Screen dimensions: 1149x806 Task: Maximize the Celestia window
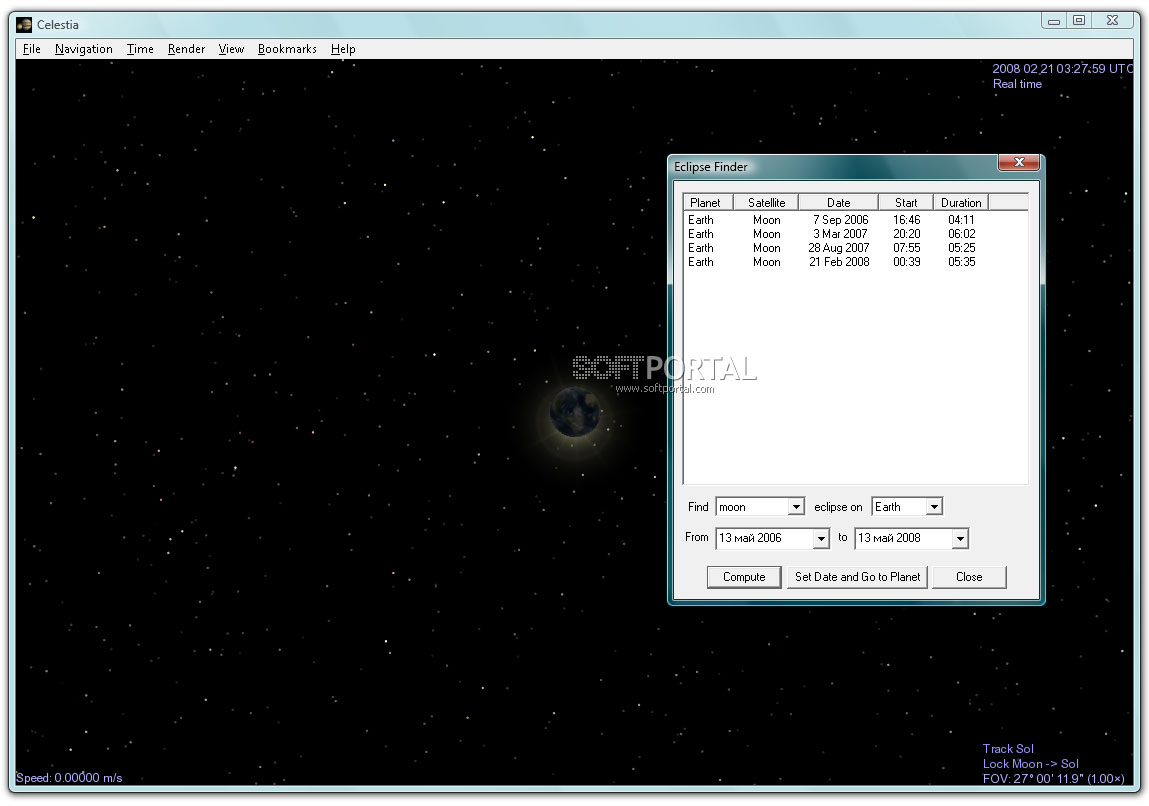1079,21
